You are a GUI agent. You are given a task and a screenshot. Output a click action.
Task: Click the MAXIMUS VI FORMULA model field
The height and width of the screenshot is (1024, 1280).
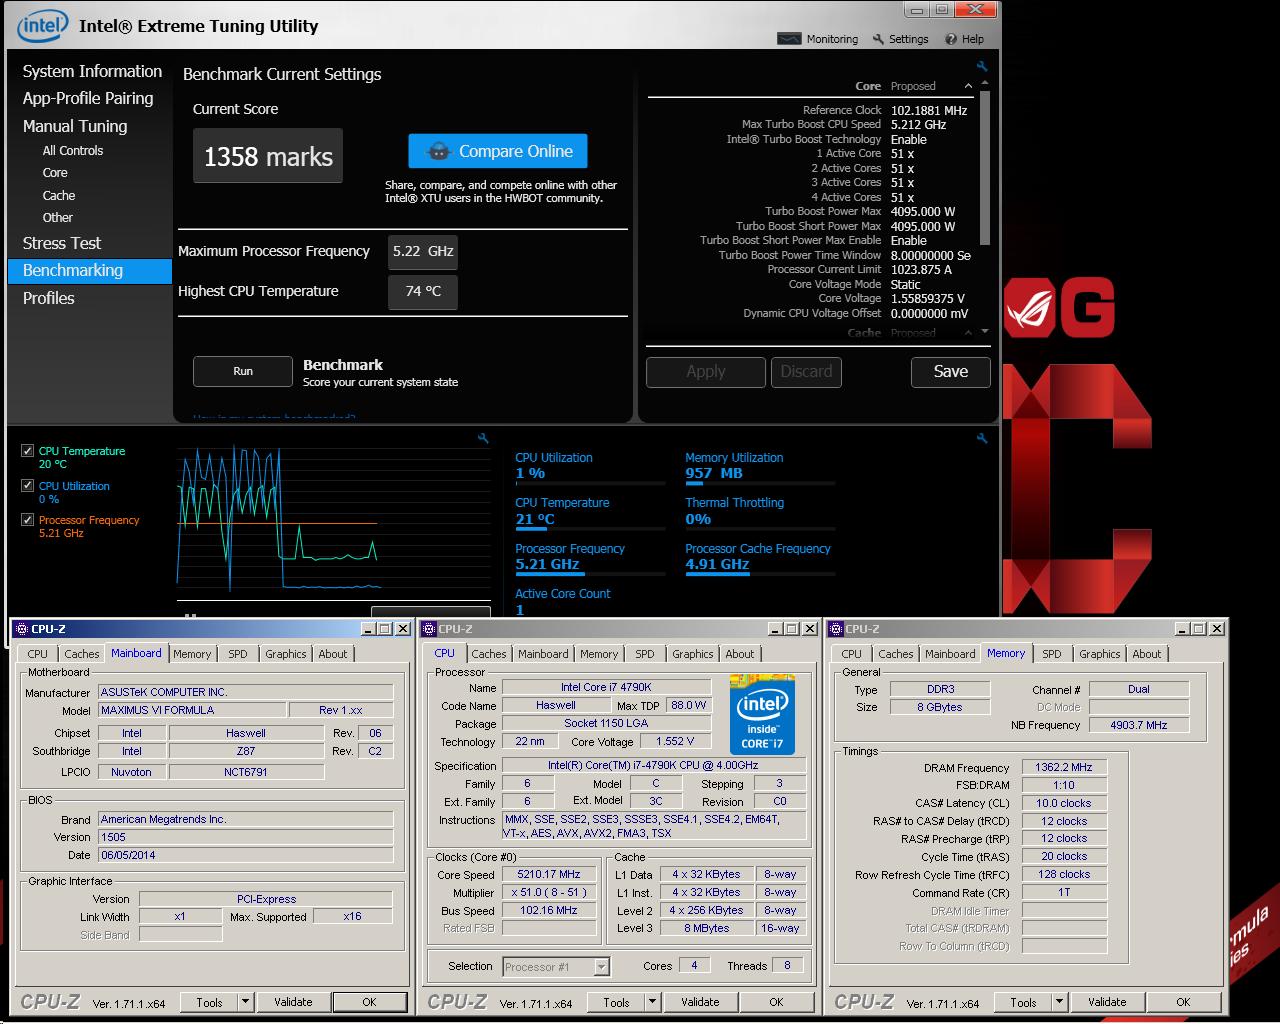(x=191, y=711)
